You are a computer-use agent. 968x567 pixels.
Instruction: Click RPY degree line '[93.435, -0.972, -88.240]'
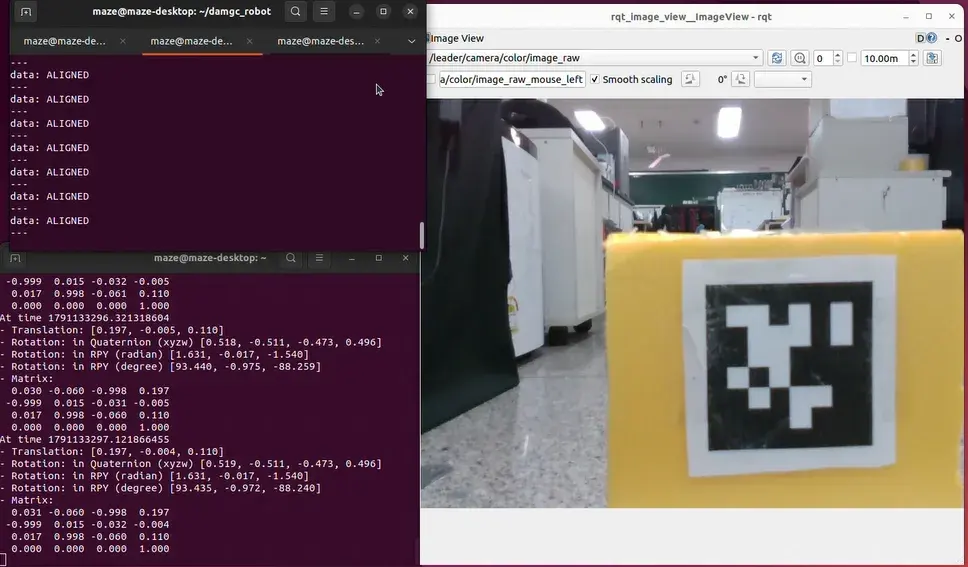click(161, 488)
